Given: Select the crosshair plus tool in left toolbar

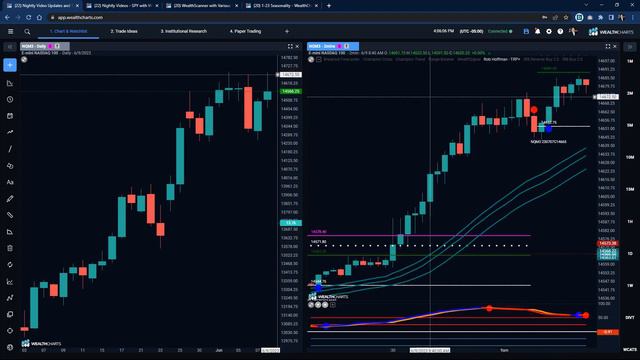Looking at the screenshot, I should click(x=10, y=65).
